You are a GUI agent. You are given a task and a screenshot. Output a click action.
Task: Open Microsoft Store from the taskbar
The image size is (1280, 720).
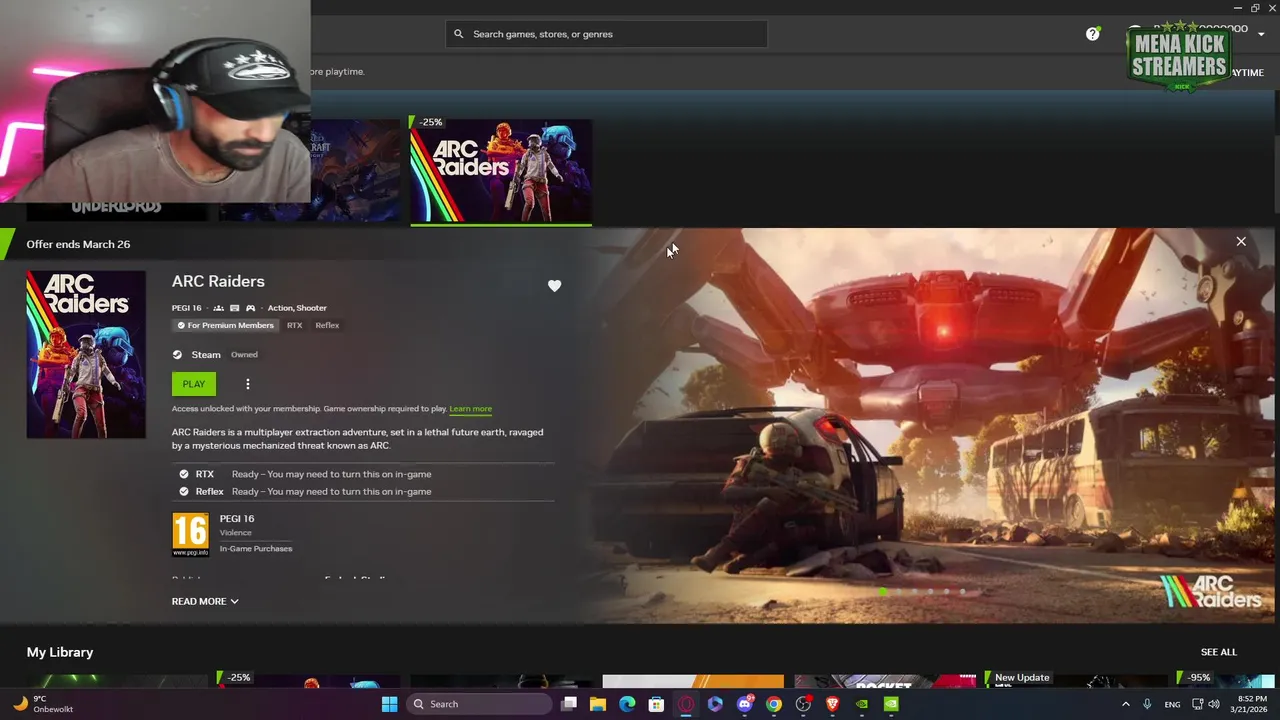click(x=656, y=704)
